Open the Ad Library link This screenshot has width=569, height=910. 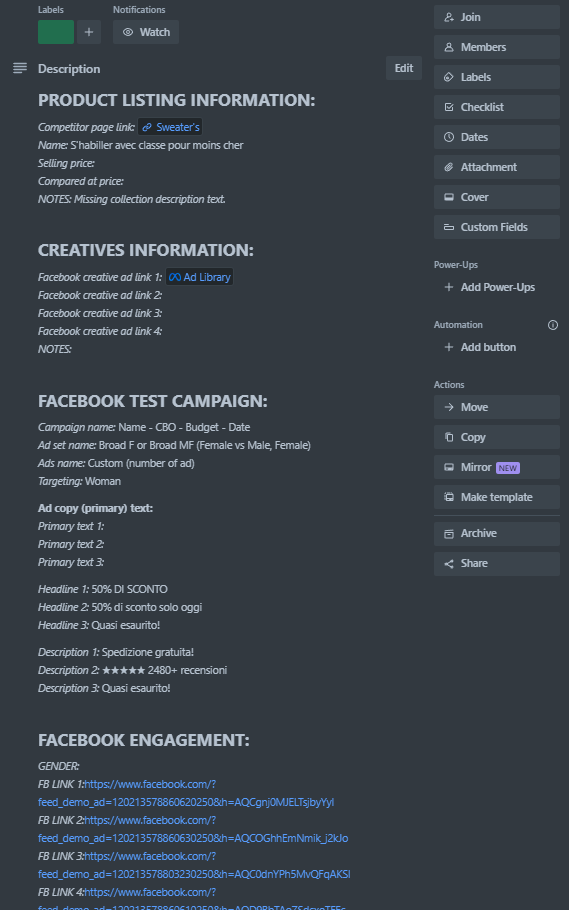(x=200, y=277)
